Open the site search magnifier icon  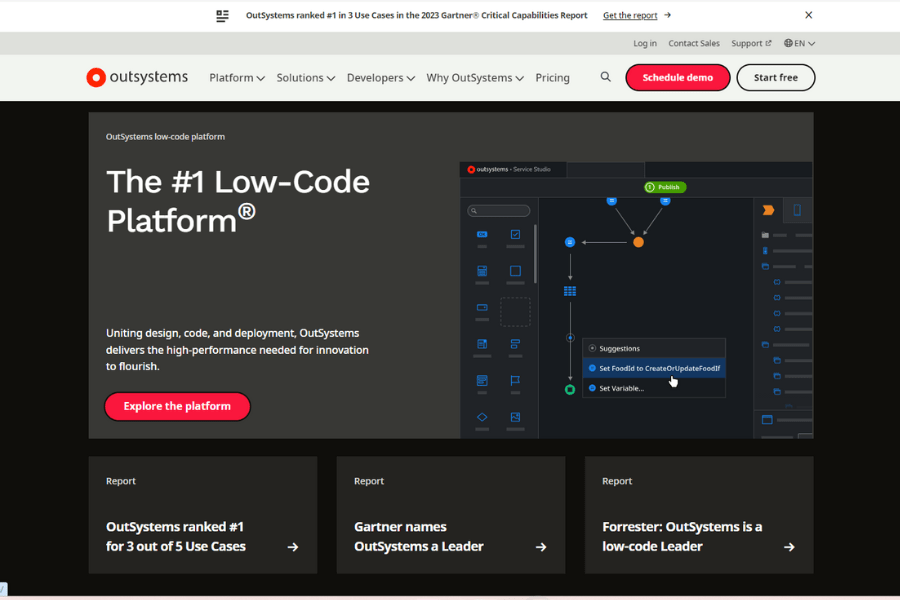(x=606, y=77)
